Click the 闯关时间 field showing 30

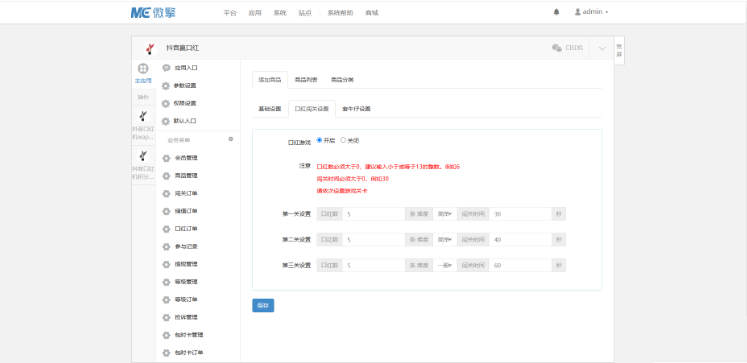tap(520, 214)
